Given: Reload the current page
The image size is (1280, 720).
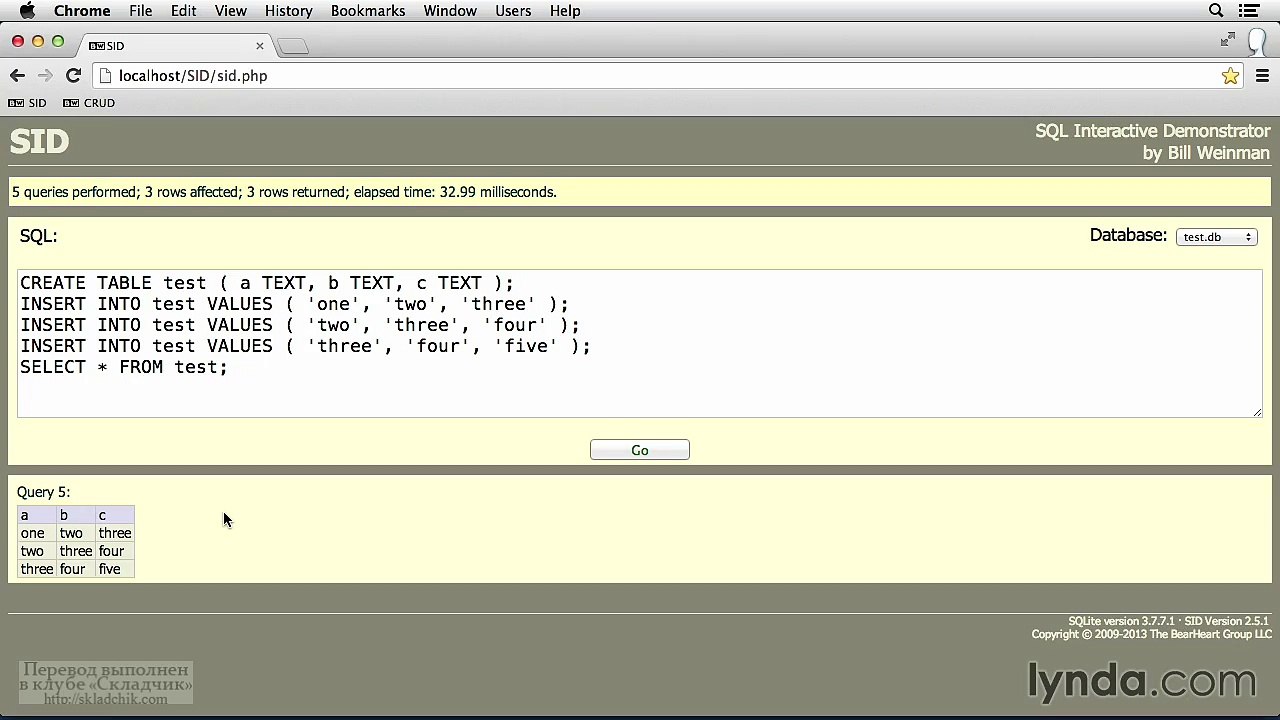Looking at the screenshot, I should click(x=73, y=76).
